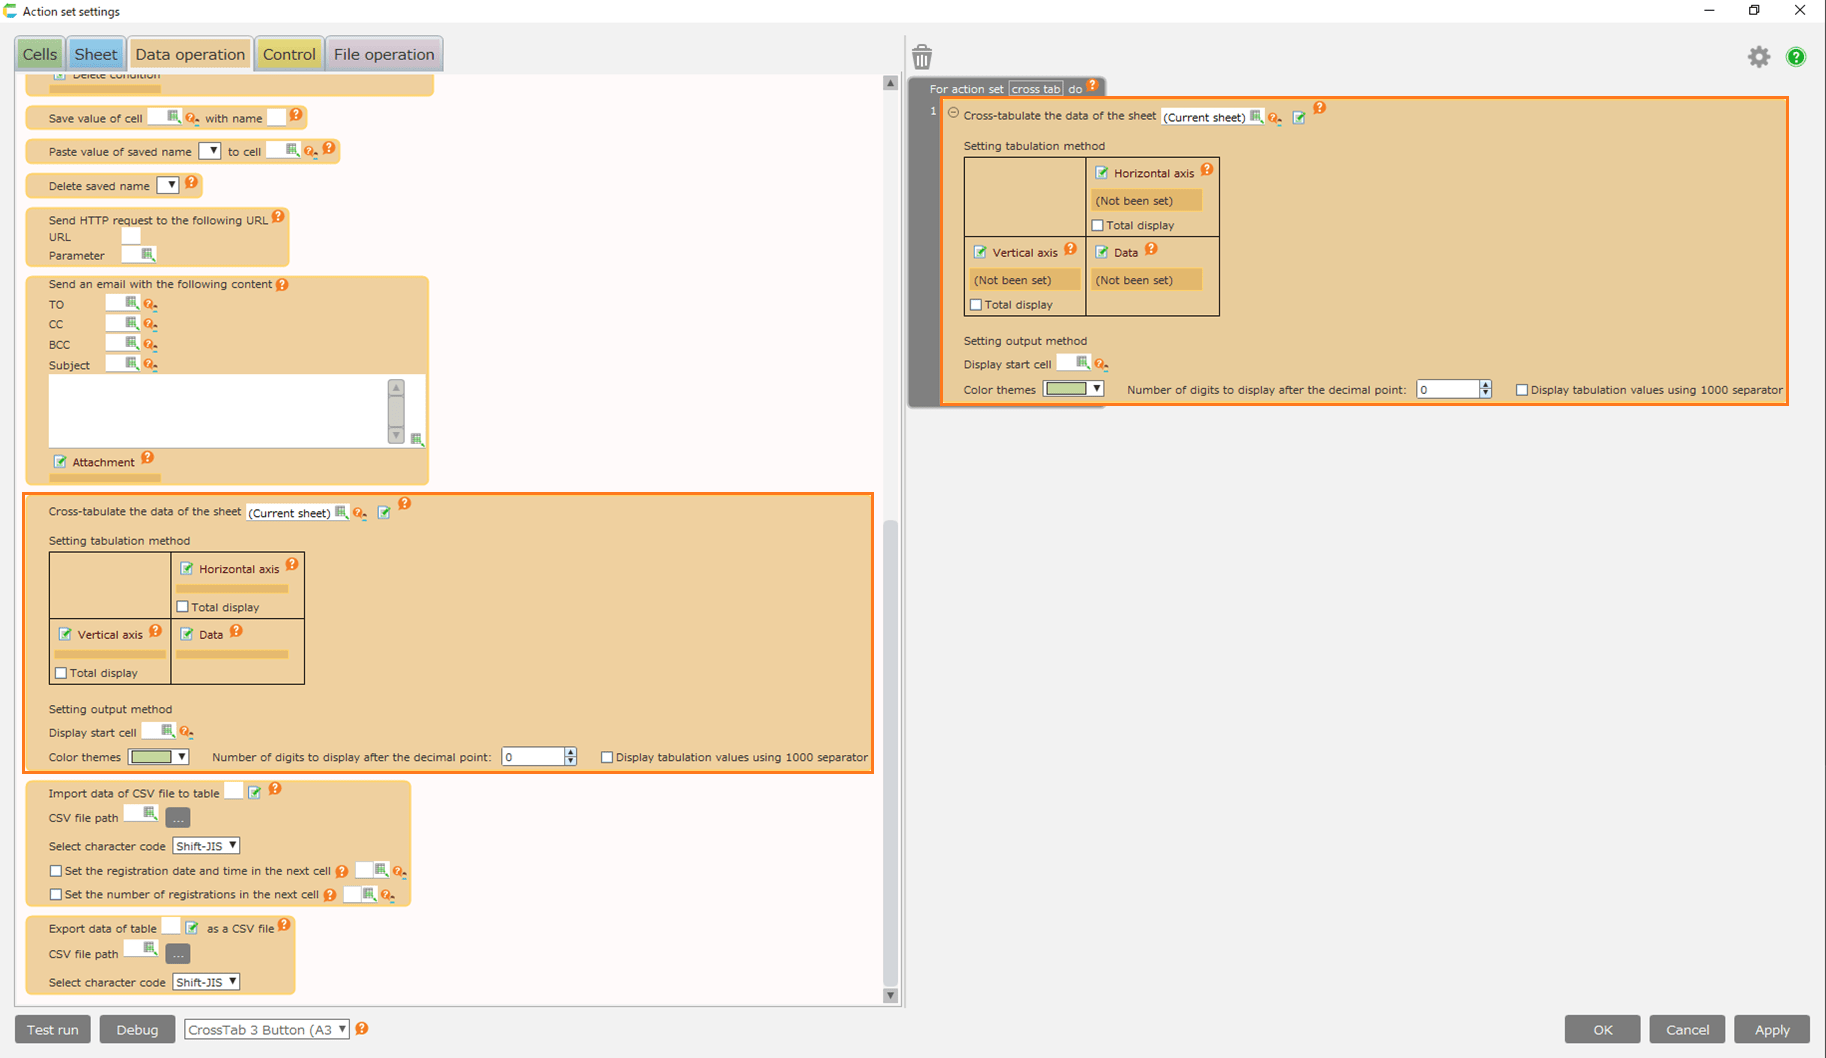This screenshot has height=1058, width=1826.
Task: Click cell picker icon beside email Subject field
Action: click(131, 364)
